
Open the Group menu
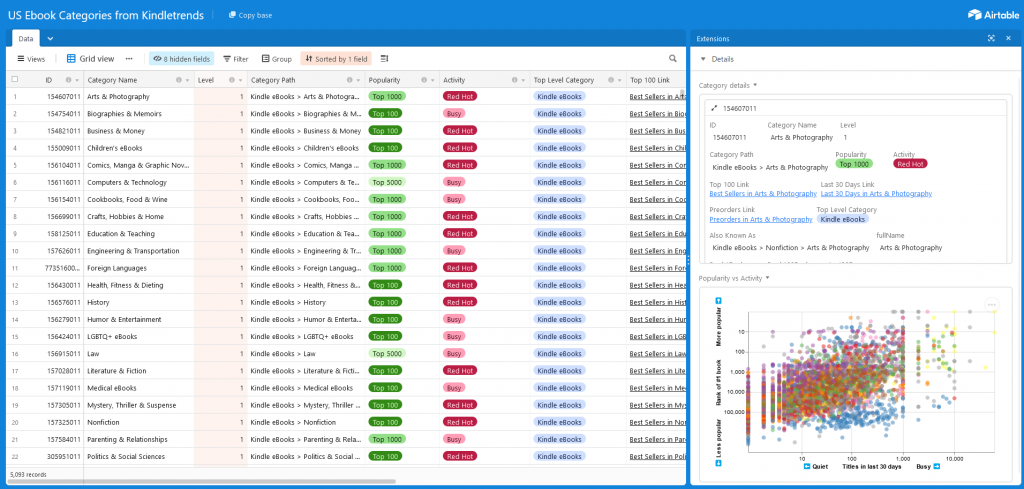276,59
